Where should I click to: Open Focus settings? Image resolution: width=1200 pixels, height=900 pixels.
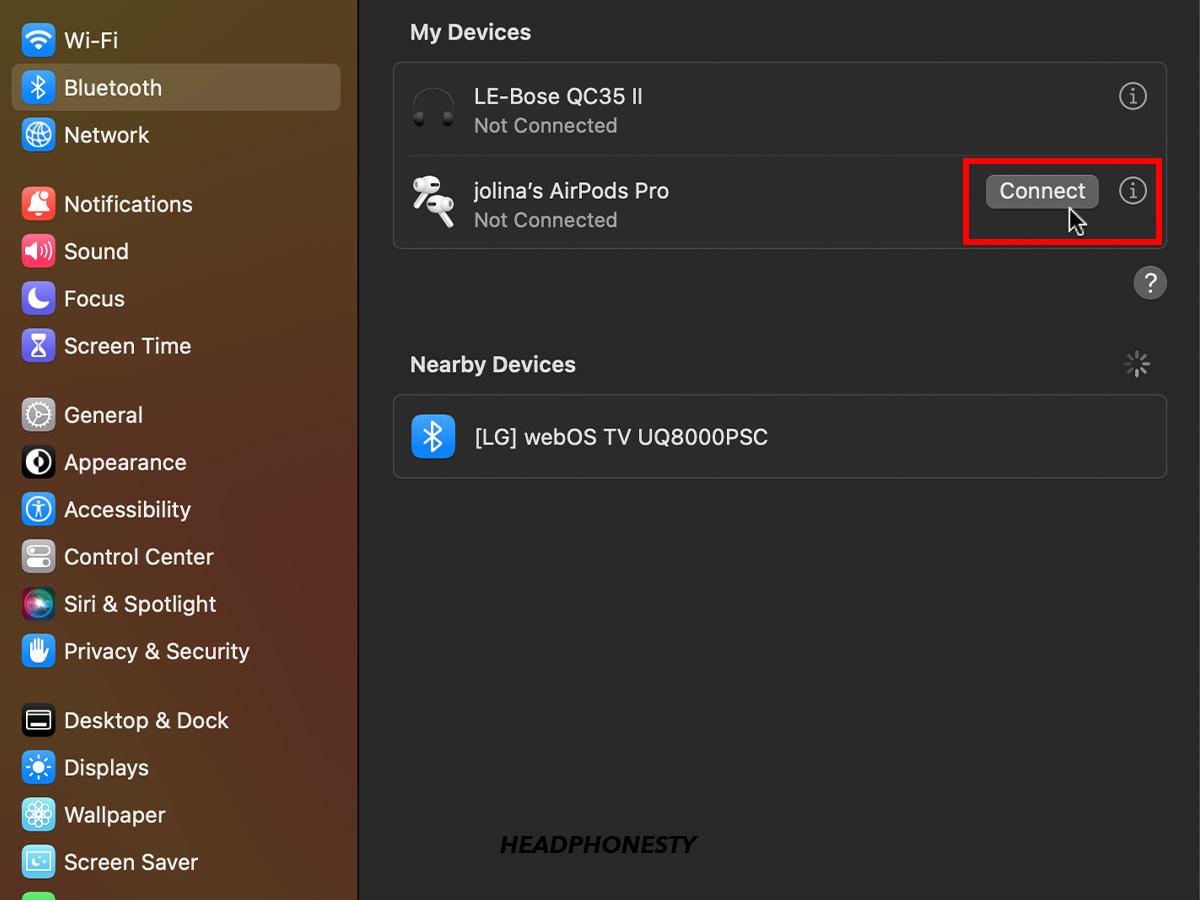pyautogui.click(x=94, y=299)
